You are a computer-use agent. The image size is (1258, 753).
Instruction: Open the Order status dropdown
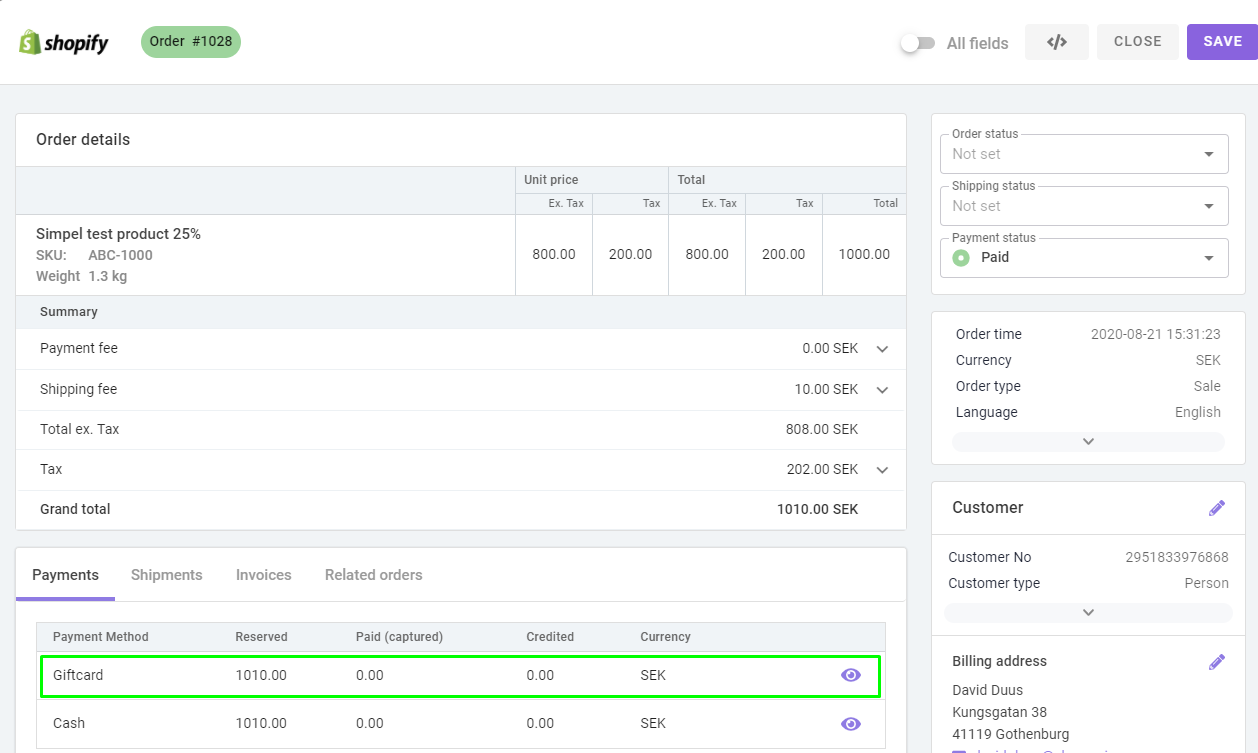[1085, 154]
